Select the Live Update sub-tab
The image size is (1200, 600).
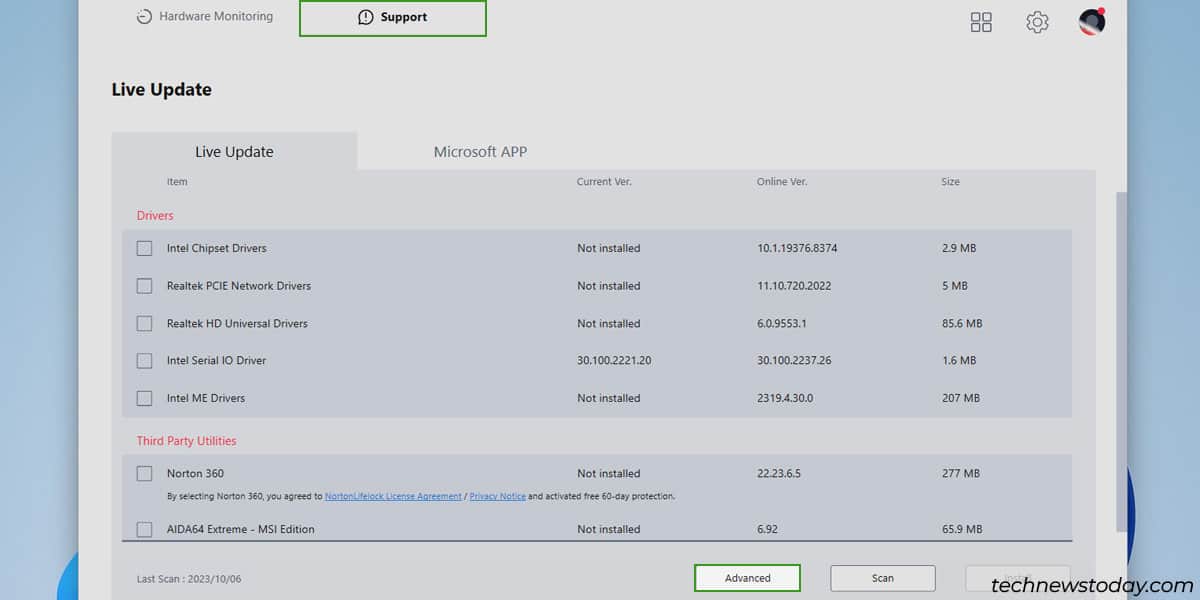234,152
